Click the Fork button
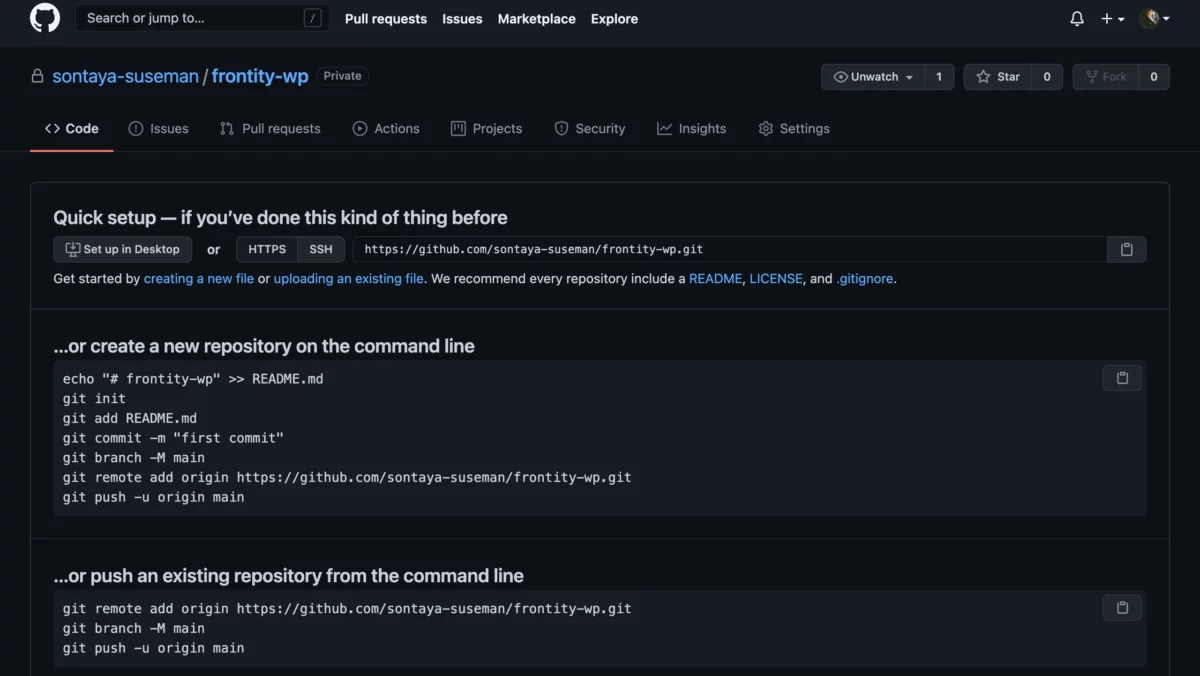The image size is (1200, 676). [x=1105, y=77]
